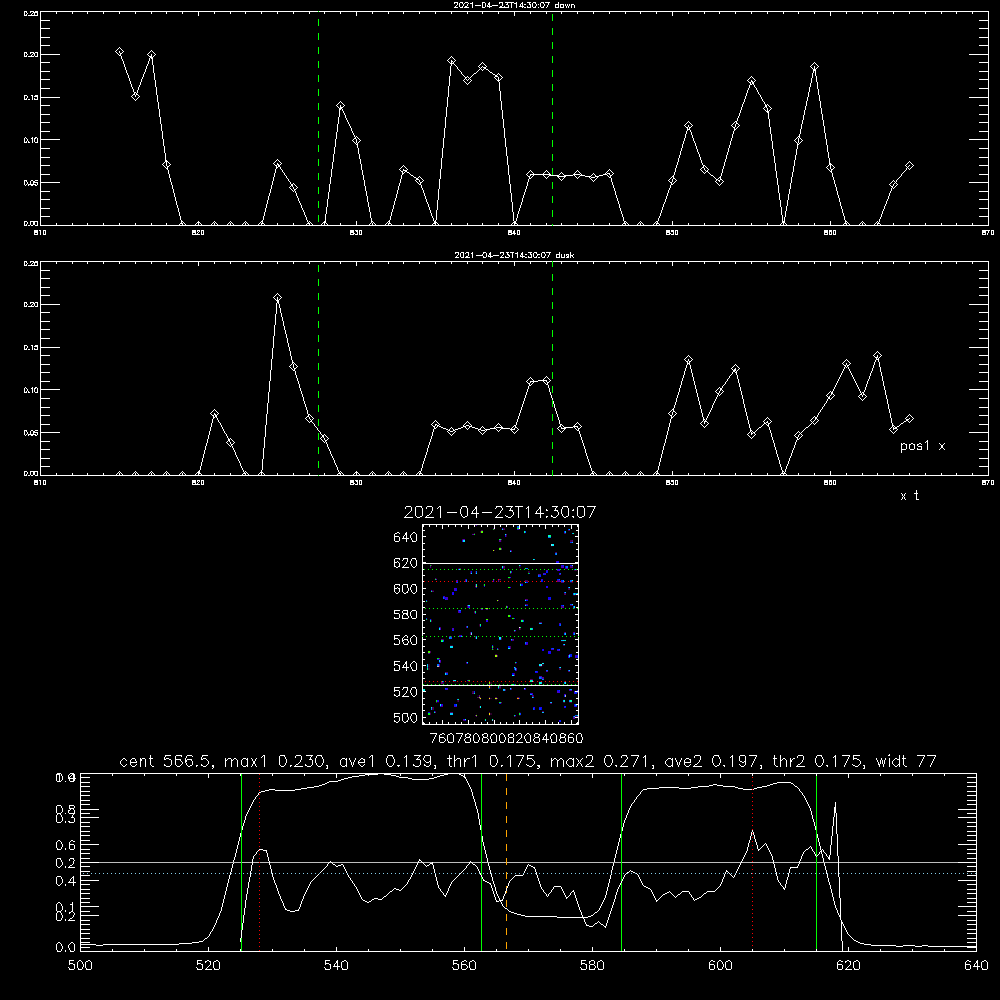Select the 'max1 0.230' value in the bottom title
The image size is (1000, 1000).
click(277, 761)
